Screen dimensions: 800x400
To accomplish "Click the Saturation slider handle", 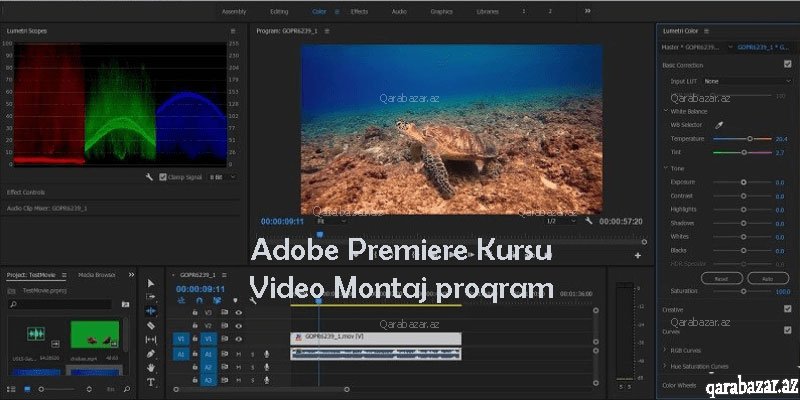I will coord(743,291).
